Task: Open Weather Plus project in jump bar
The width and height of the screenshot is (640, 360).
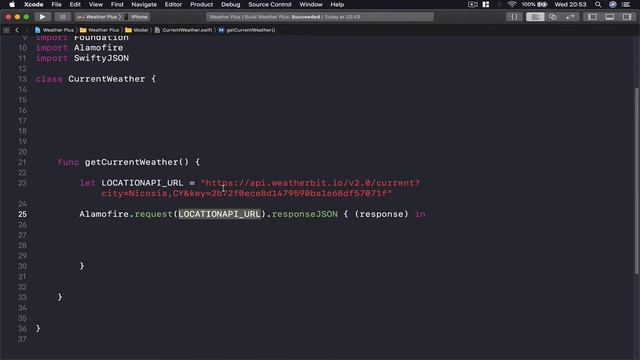Action: (54, 30)
